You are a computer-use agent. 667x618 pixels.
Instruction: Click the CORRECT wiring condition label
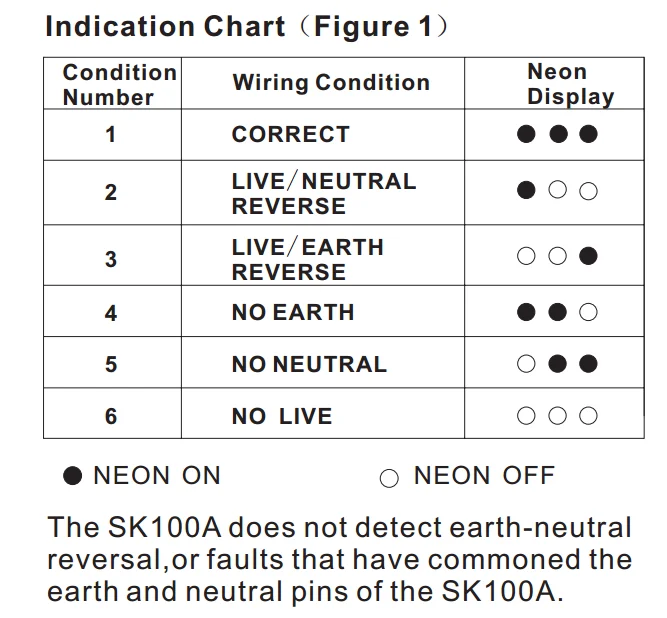[x=291, y=135]
